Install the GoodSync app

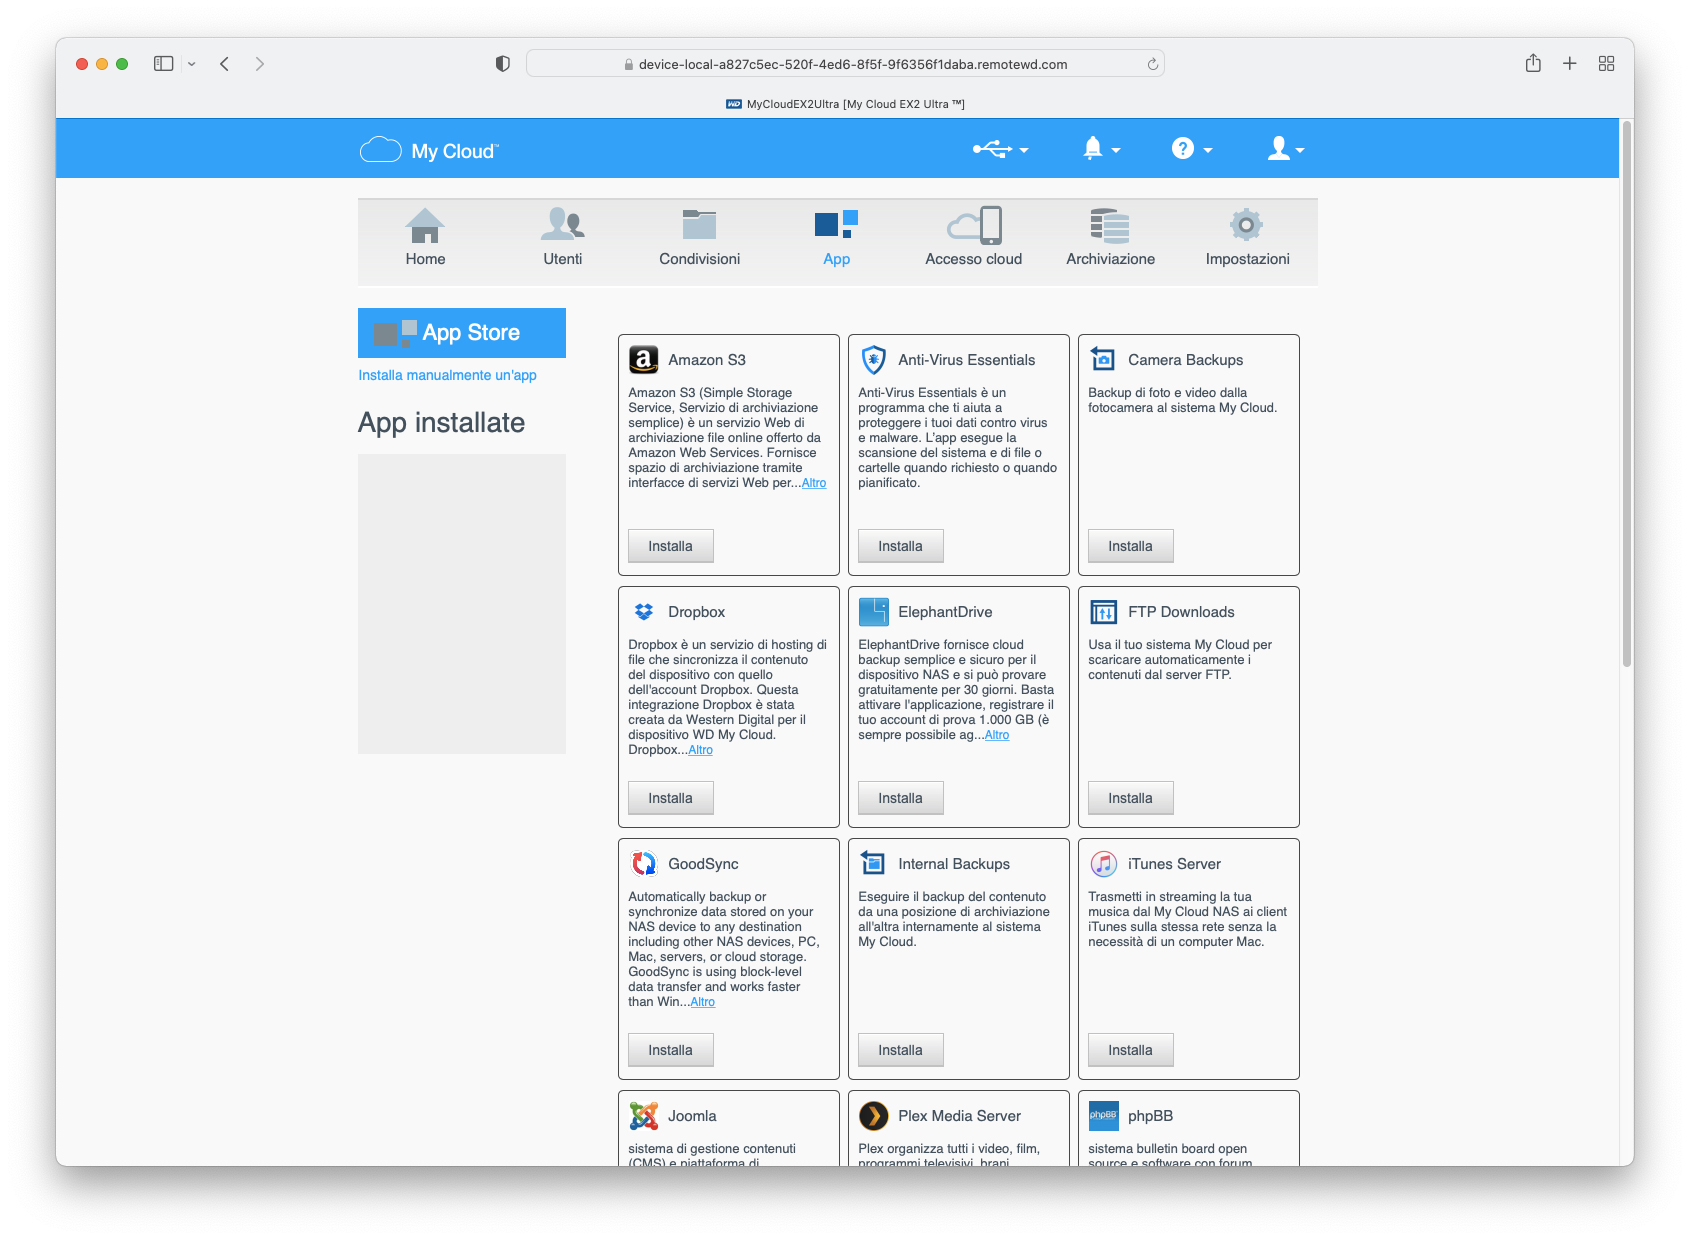[670, 1050]
